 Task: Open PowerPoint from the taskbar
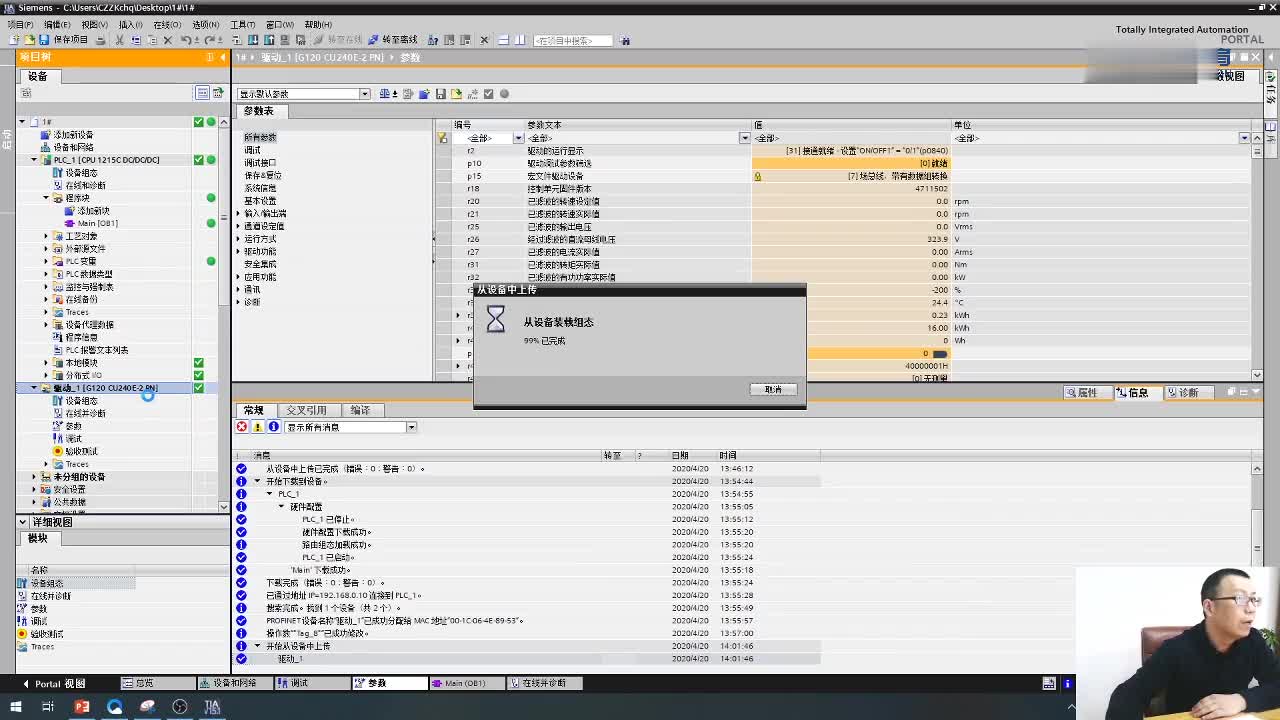(x=82, y=707)
